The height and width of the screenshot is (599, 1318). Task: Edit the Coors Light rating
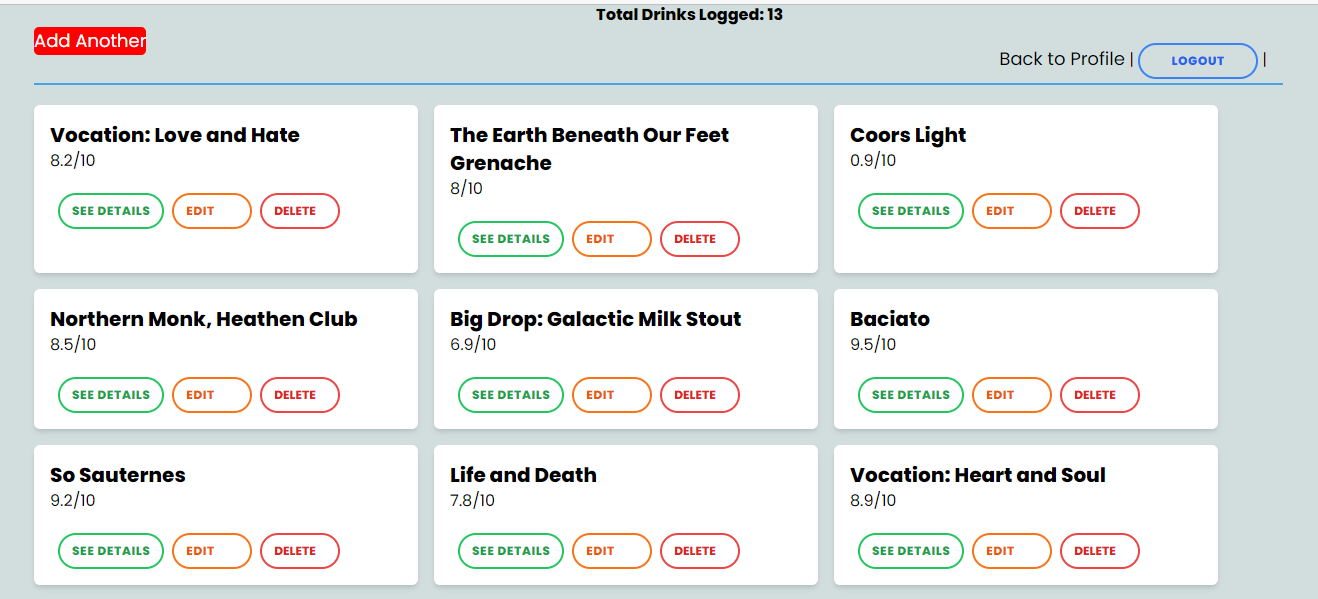1011,210
